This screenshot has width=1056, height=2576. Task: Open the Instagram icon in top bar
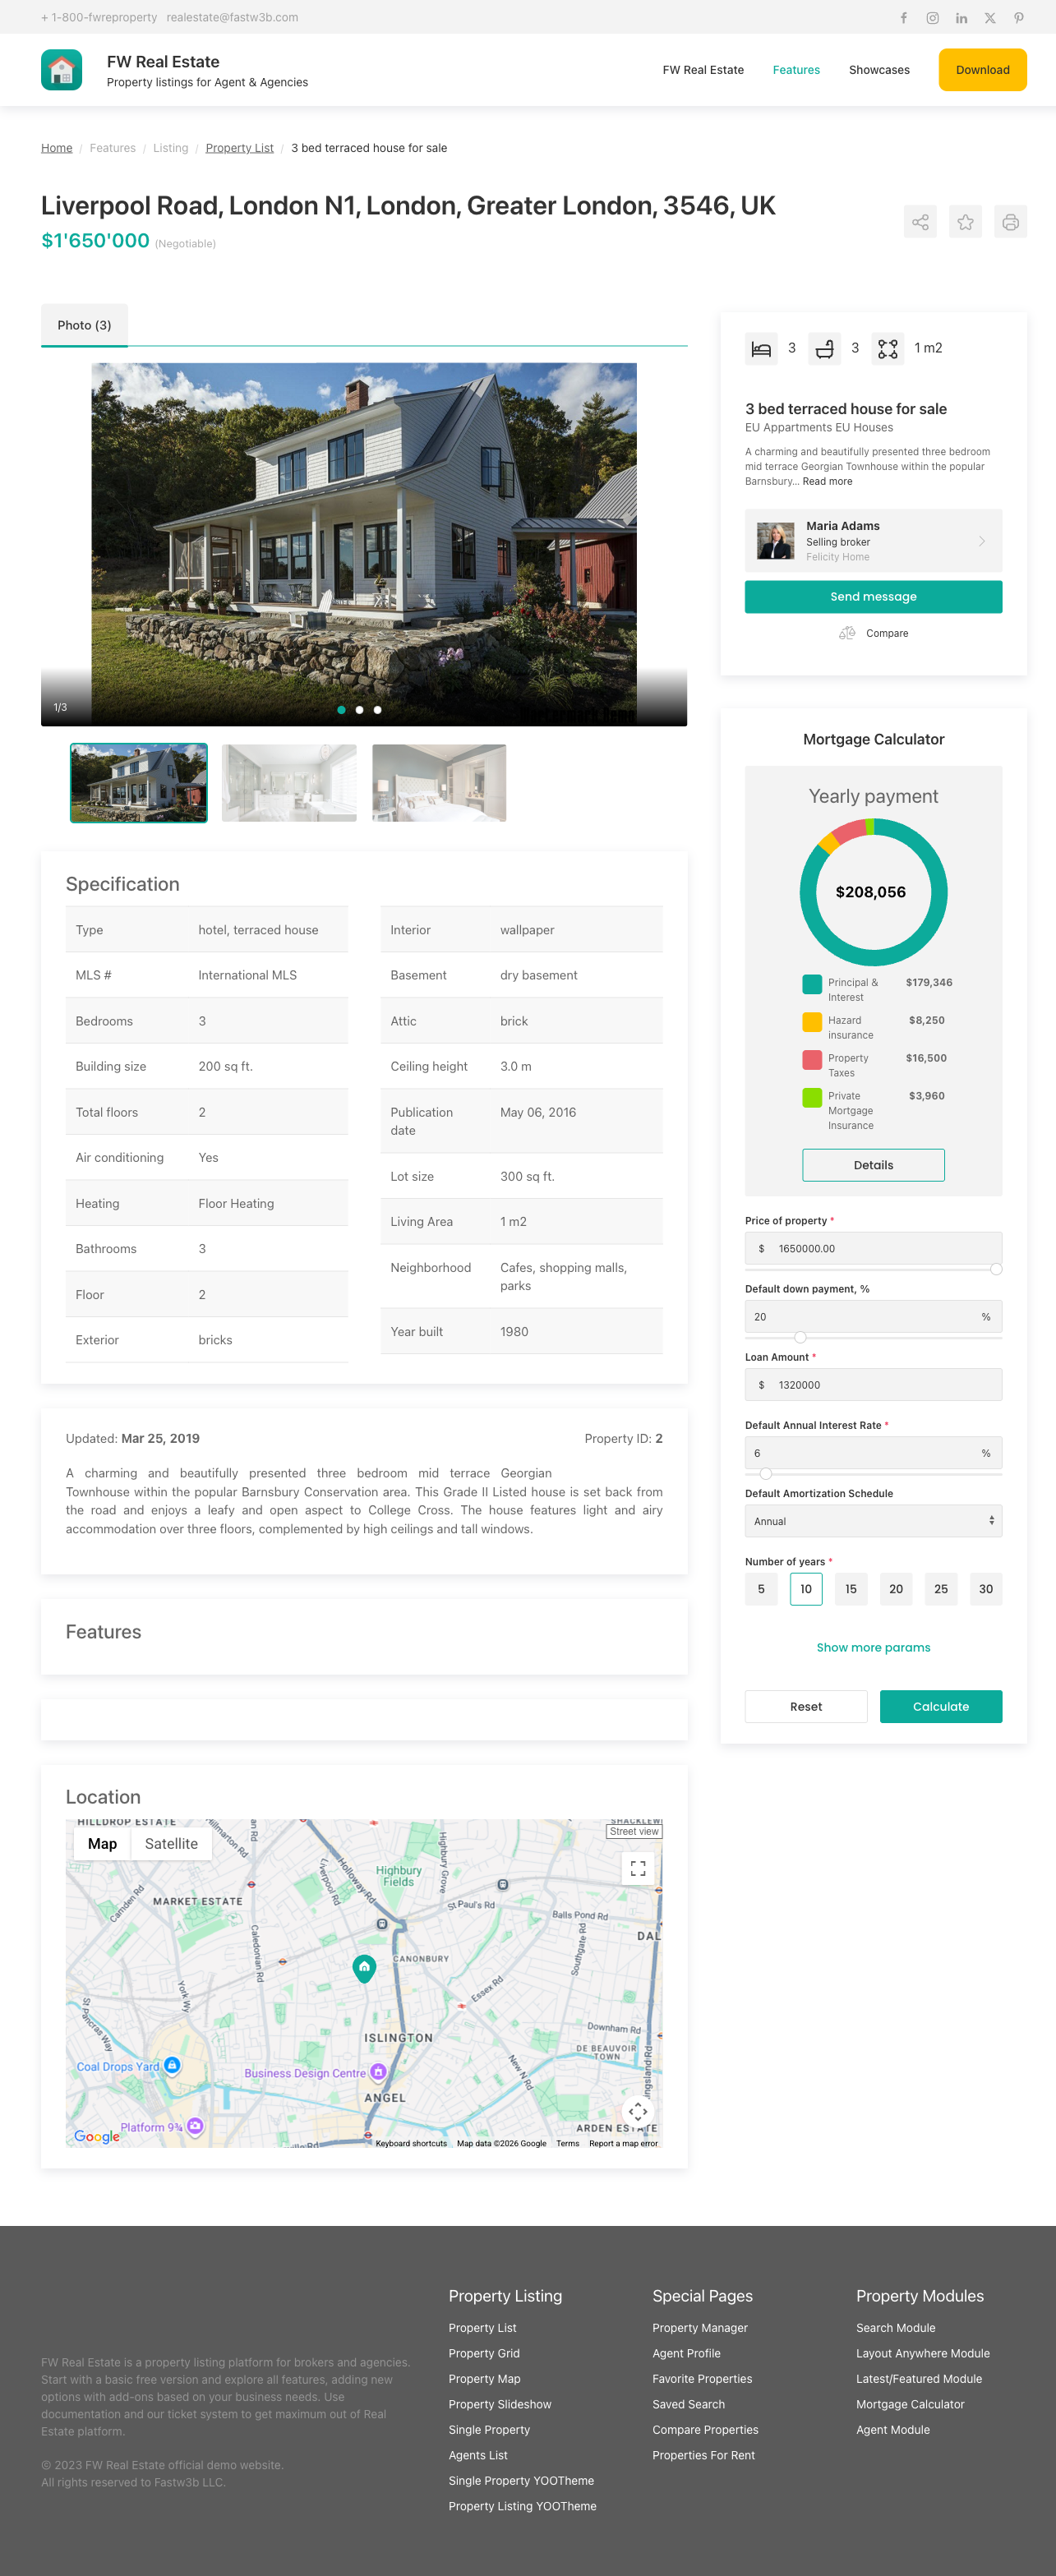932,18
